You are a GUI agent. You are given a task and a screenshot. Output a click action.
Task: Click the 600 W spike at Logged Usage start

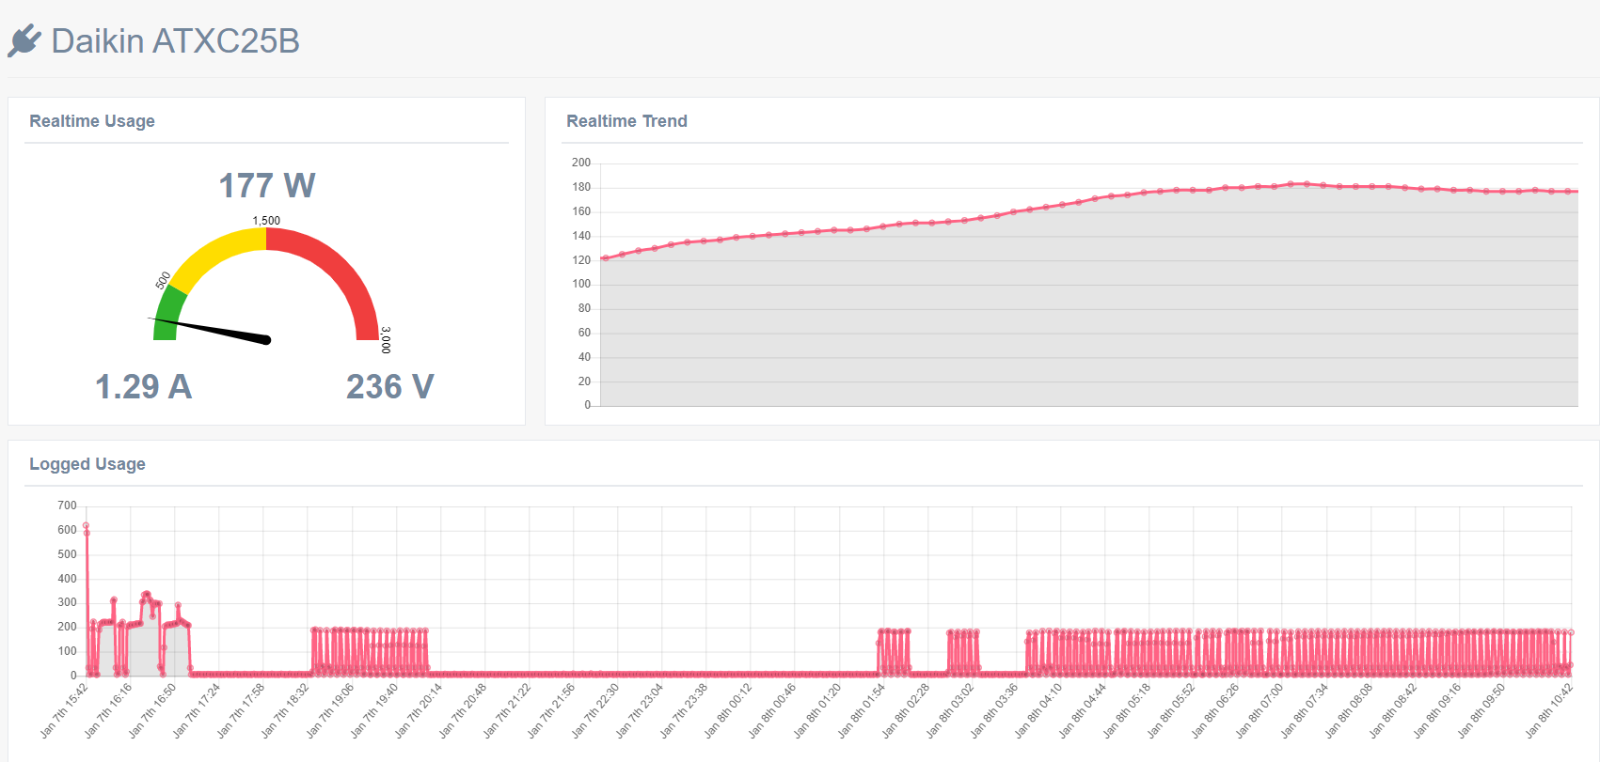coord(86,526)
